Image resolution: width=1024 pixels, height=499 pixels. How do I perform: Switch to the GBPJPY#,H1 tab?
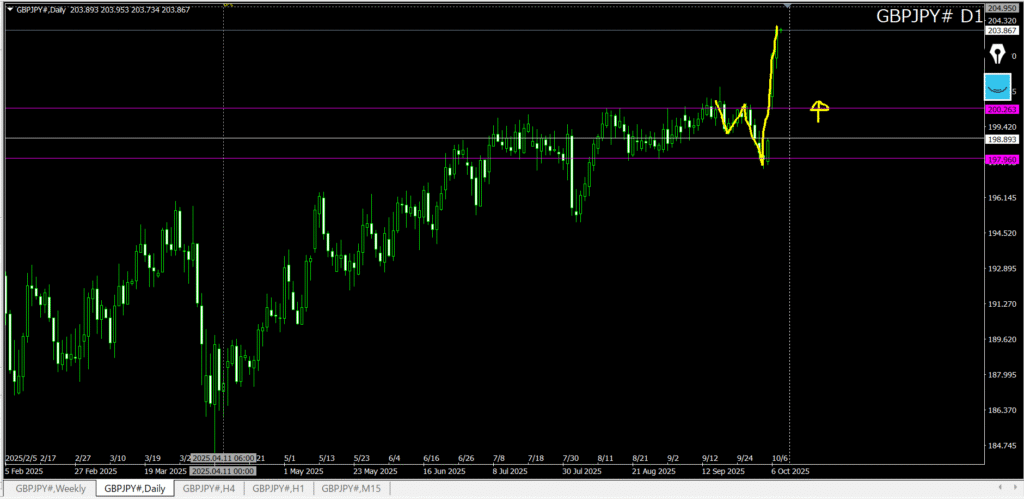click(279, 488)
